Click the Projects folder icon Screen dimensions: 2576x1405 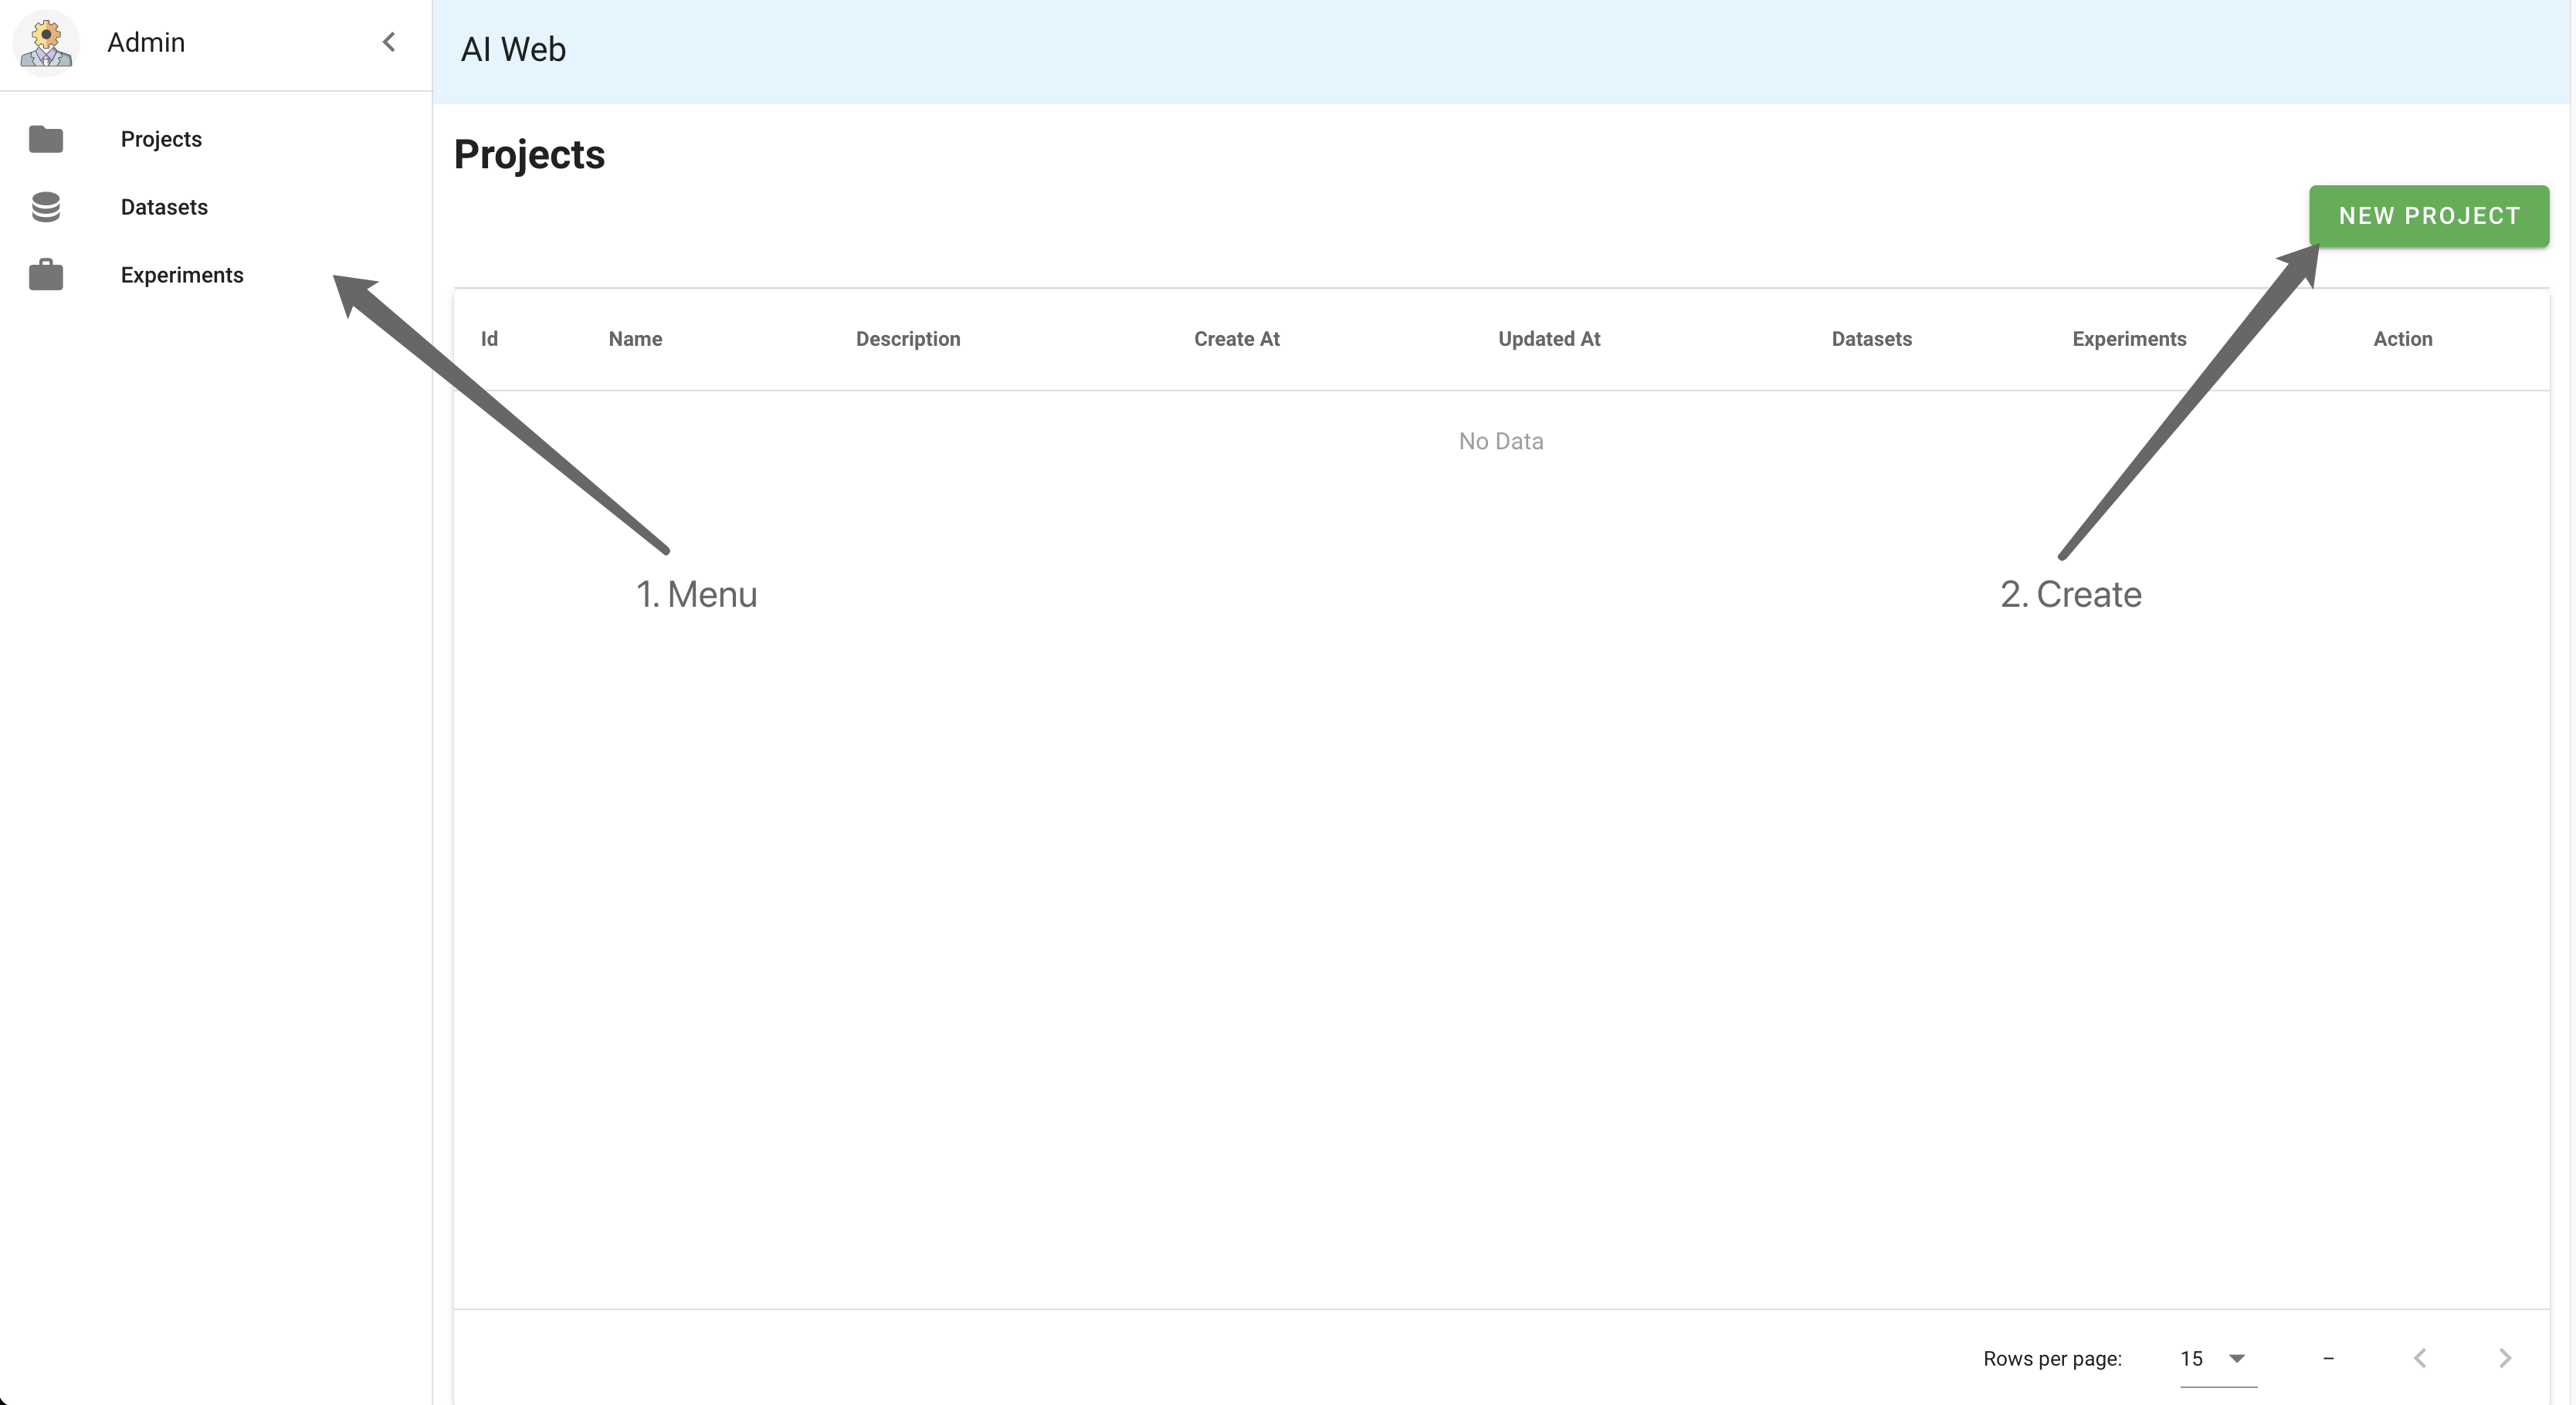pyautogui.click(x=46, y=139)
